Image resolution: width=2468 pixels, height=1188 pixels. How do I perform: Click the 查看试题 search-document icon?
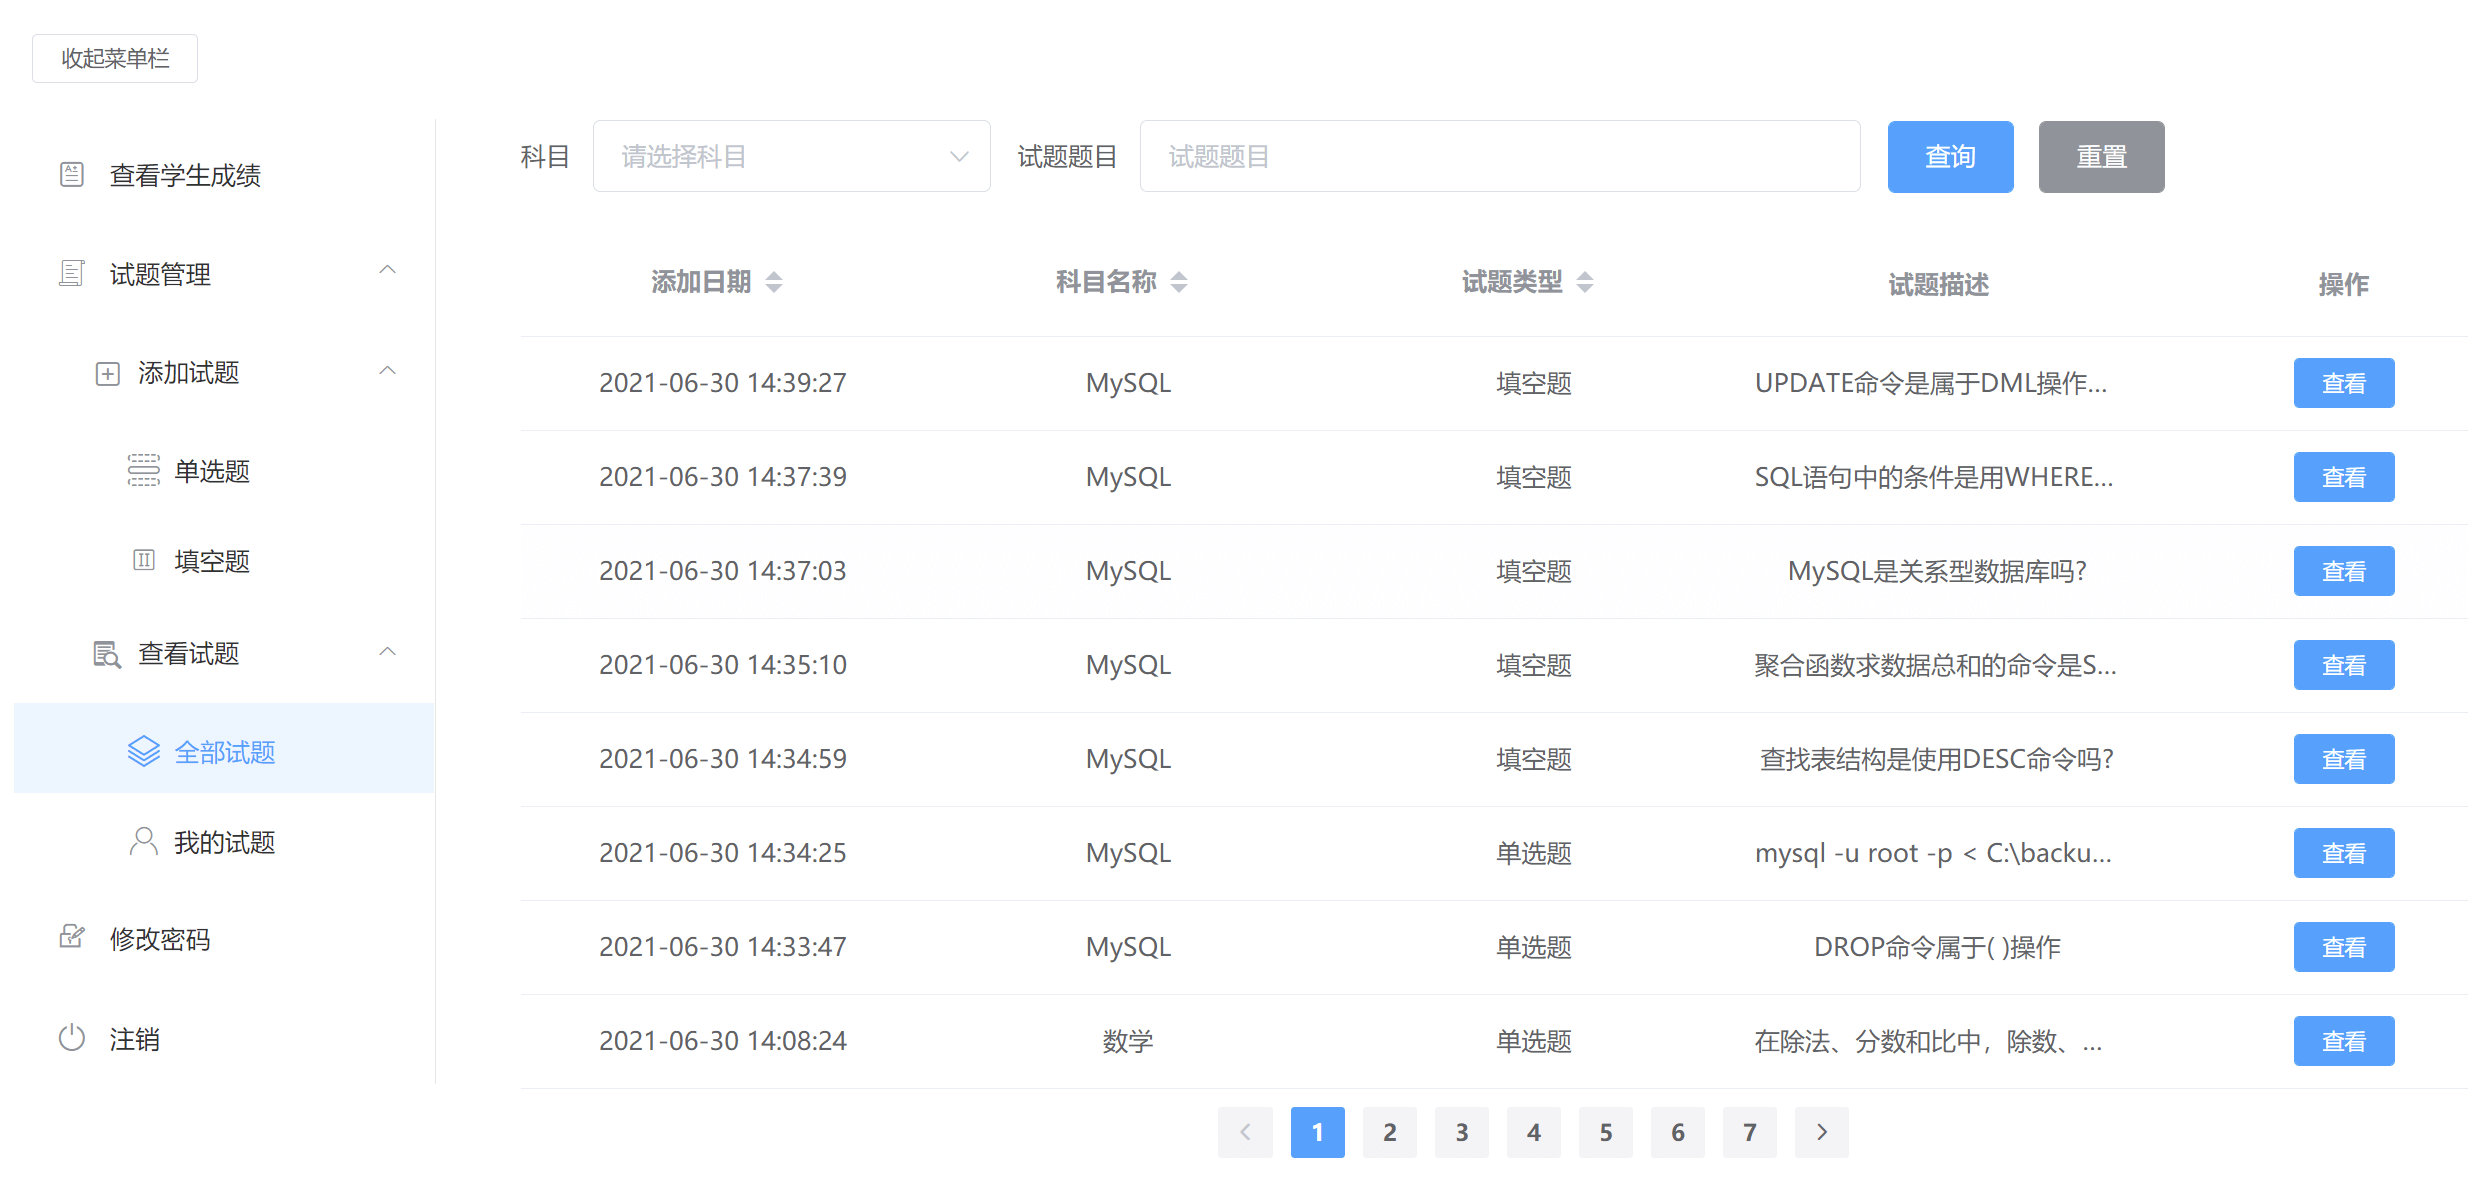click(107, 654)
